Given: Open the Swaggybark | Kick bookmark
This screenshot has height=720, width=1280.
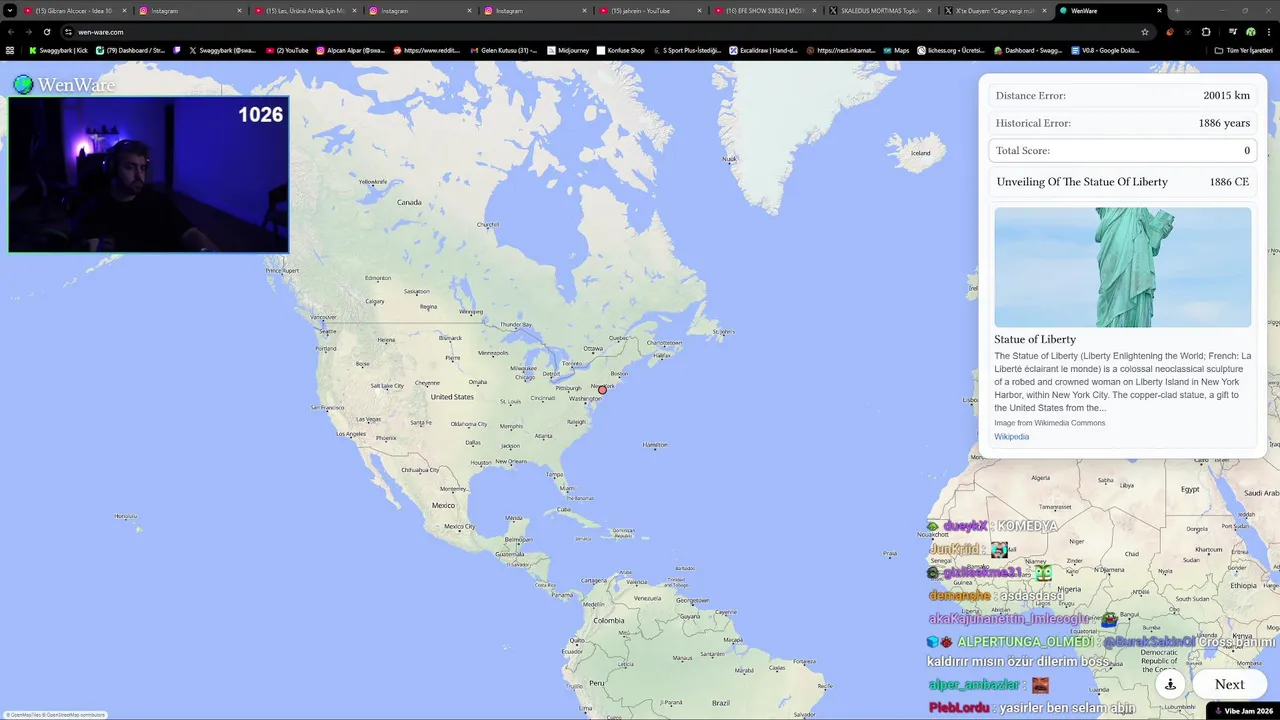Looking at the screenshot, I should coord(59,50).
